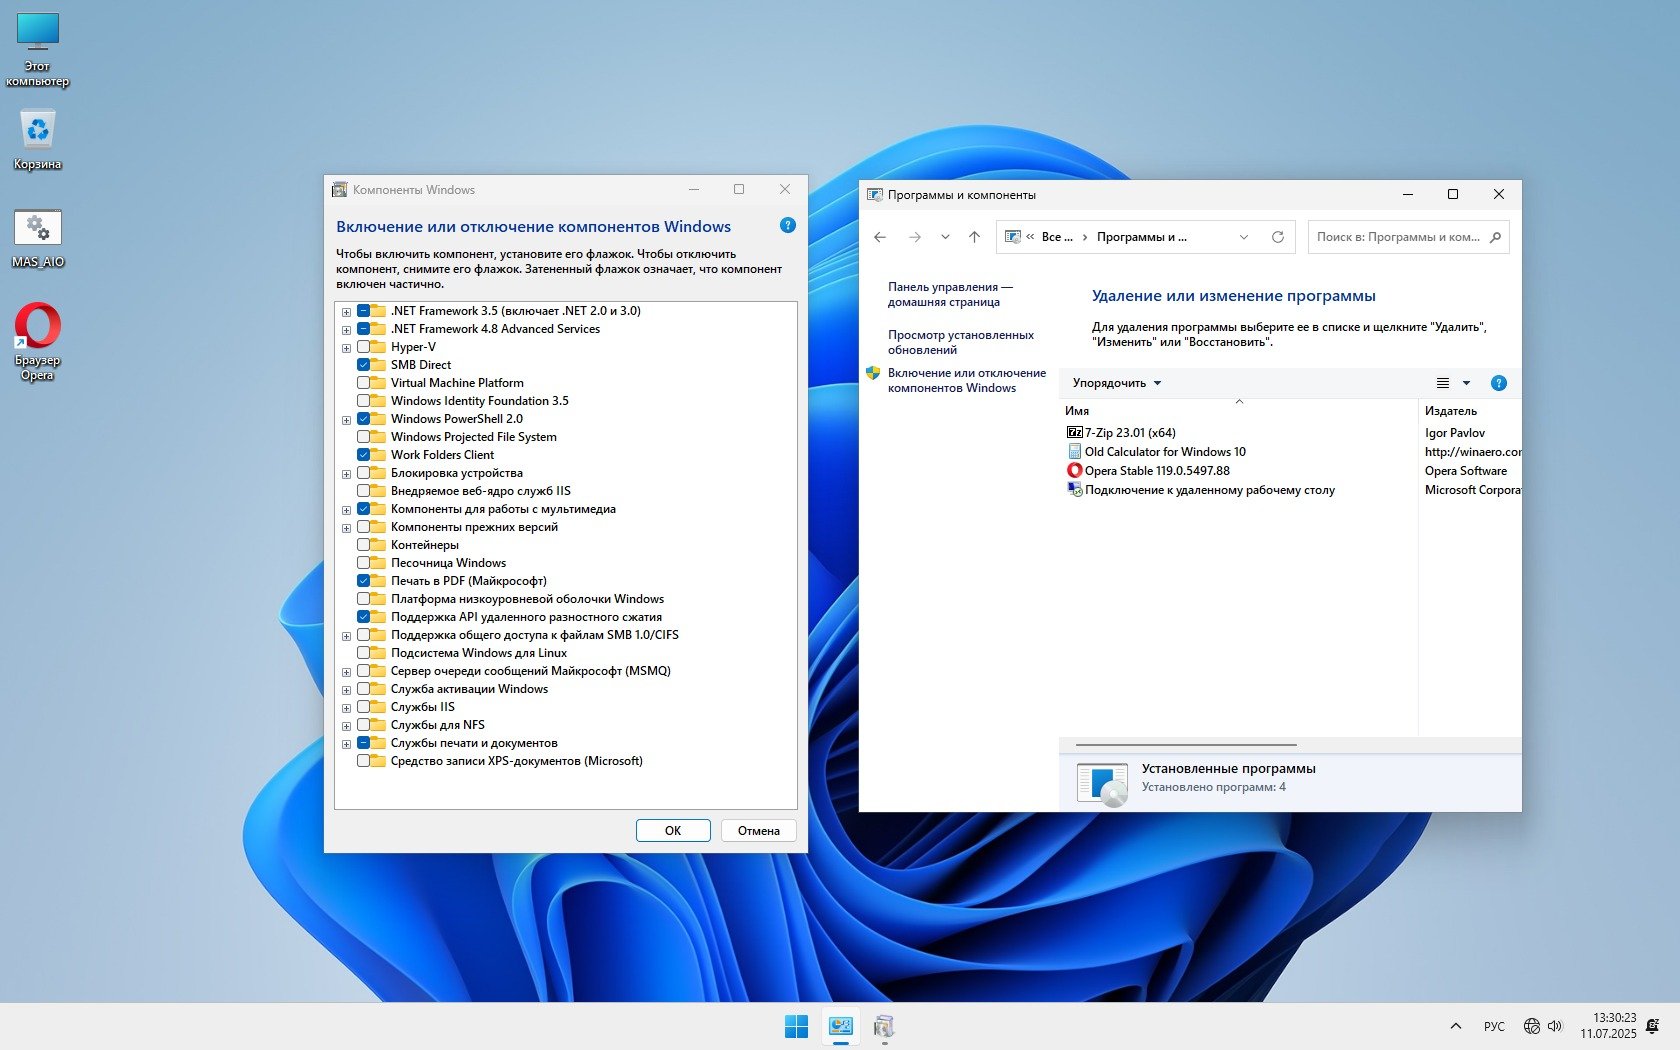Viewport: 1680px width, 1050px height.
Task: Click the programs search input field
Action: pyautogui.click(x=1397, y=237)
